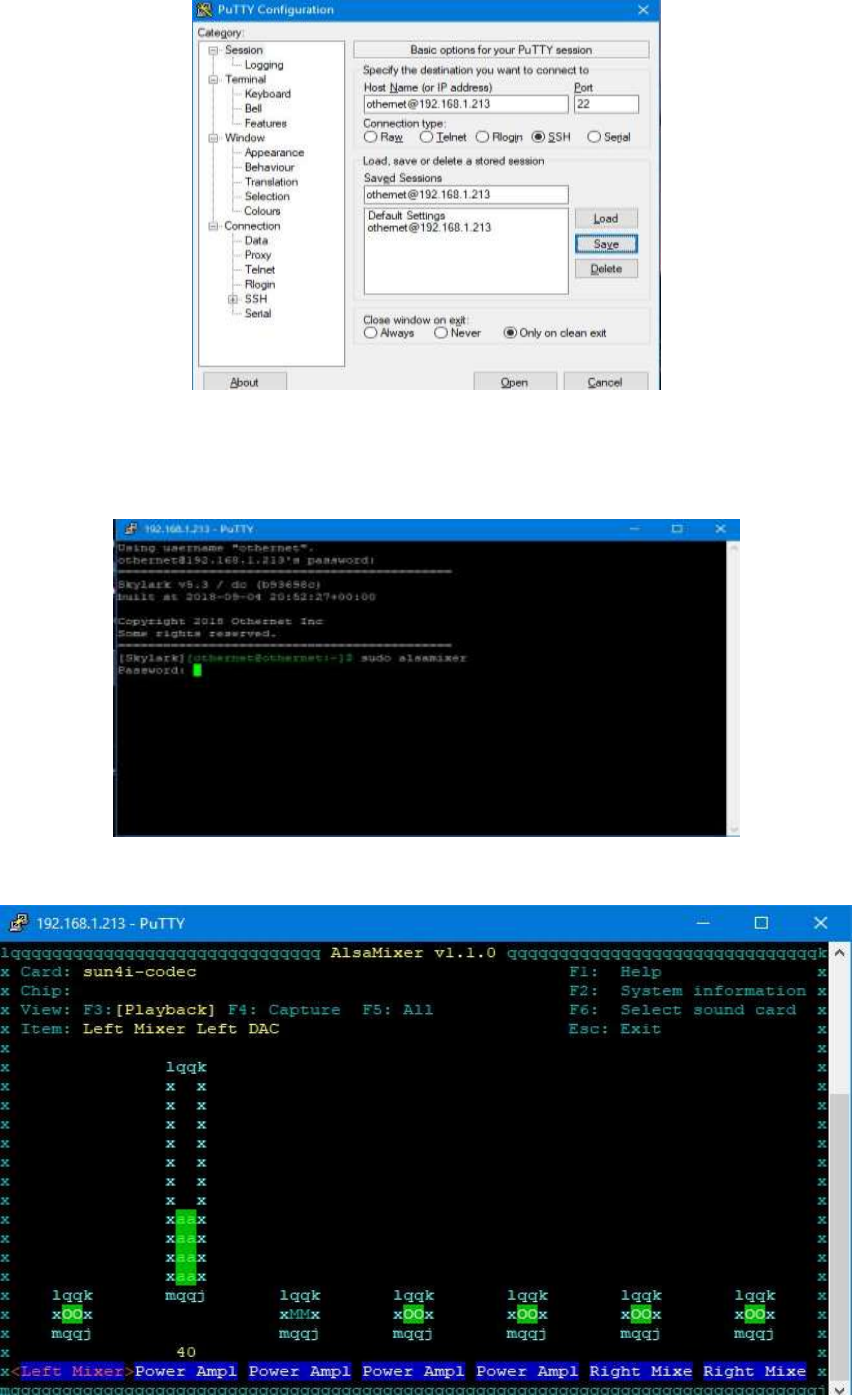Open the Translation category
Image resolution: width=852 pixels, height=1395 pixels.
pos(271,182)
